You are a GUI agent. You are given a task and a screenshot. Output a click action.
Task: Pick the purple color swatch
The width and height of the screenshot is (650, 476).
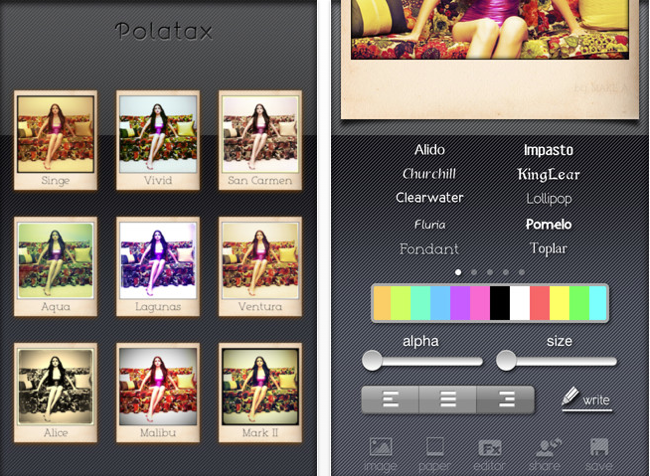pos(460,303)
